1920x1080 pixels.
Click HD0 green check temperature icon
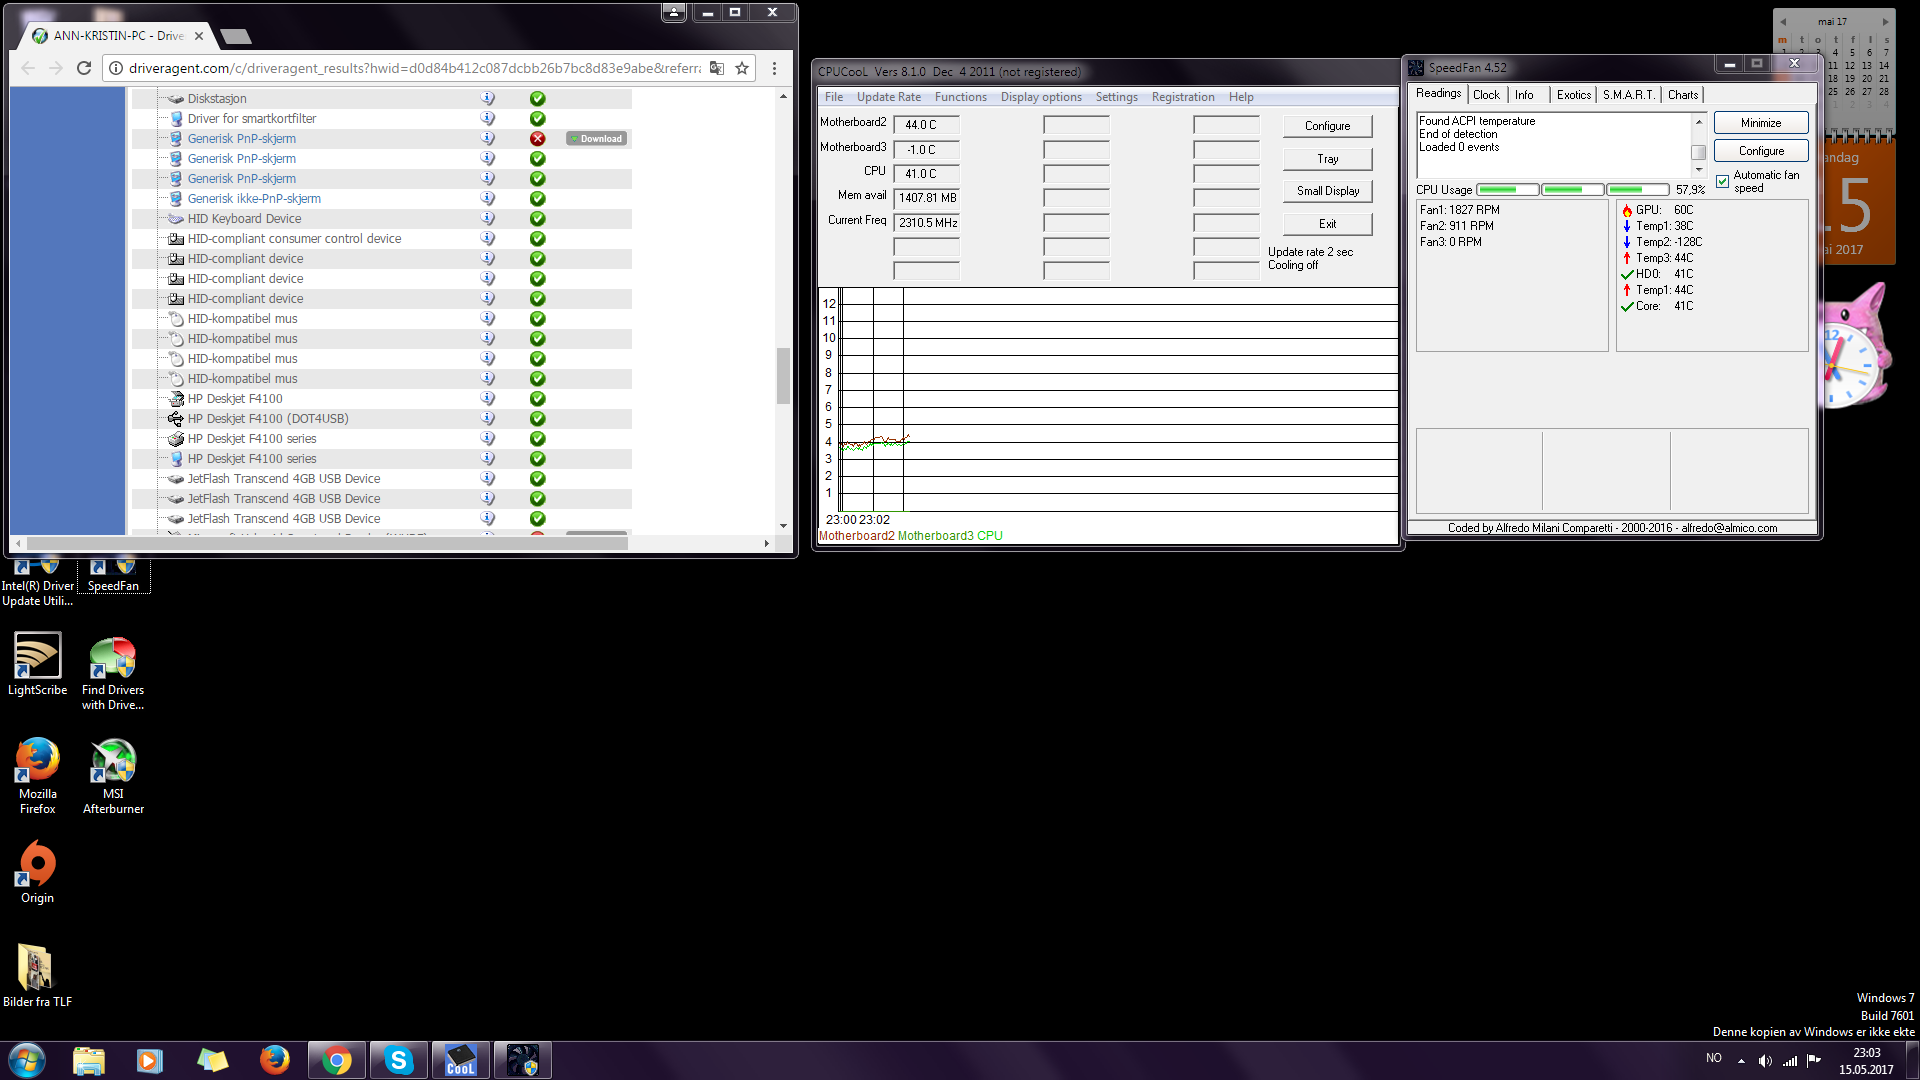[x=1627, y=274]
